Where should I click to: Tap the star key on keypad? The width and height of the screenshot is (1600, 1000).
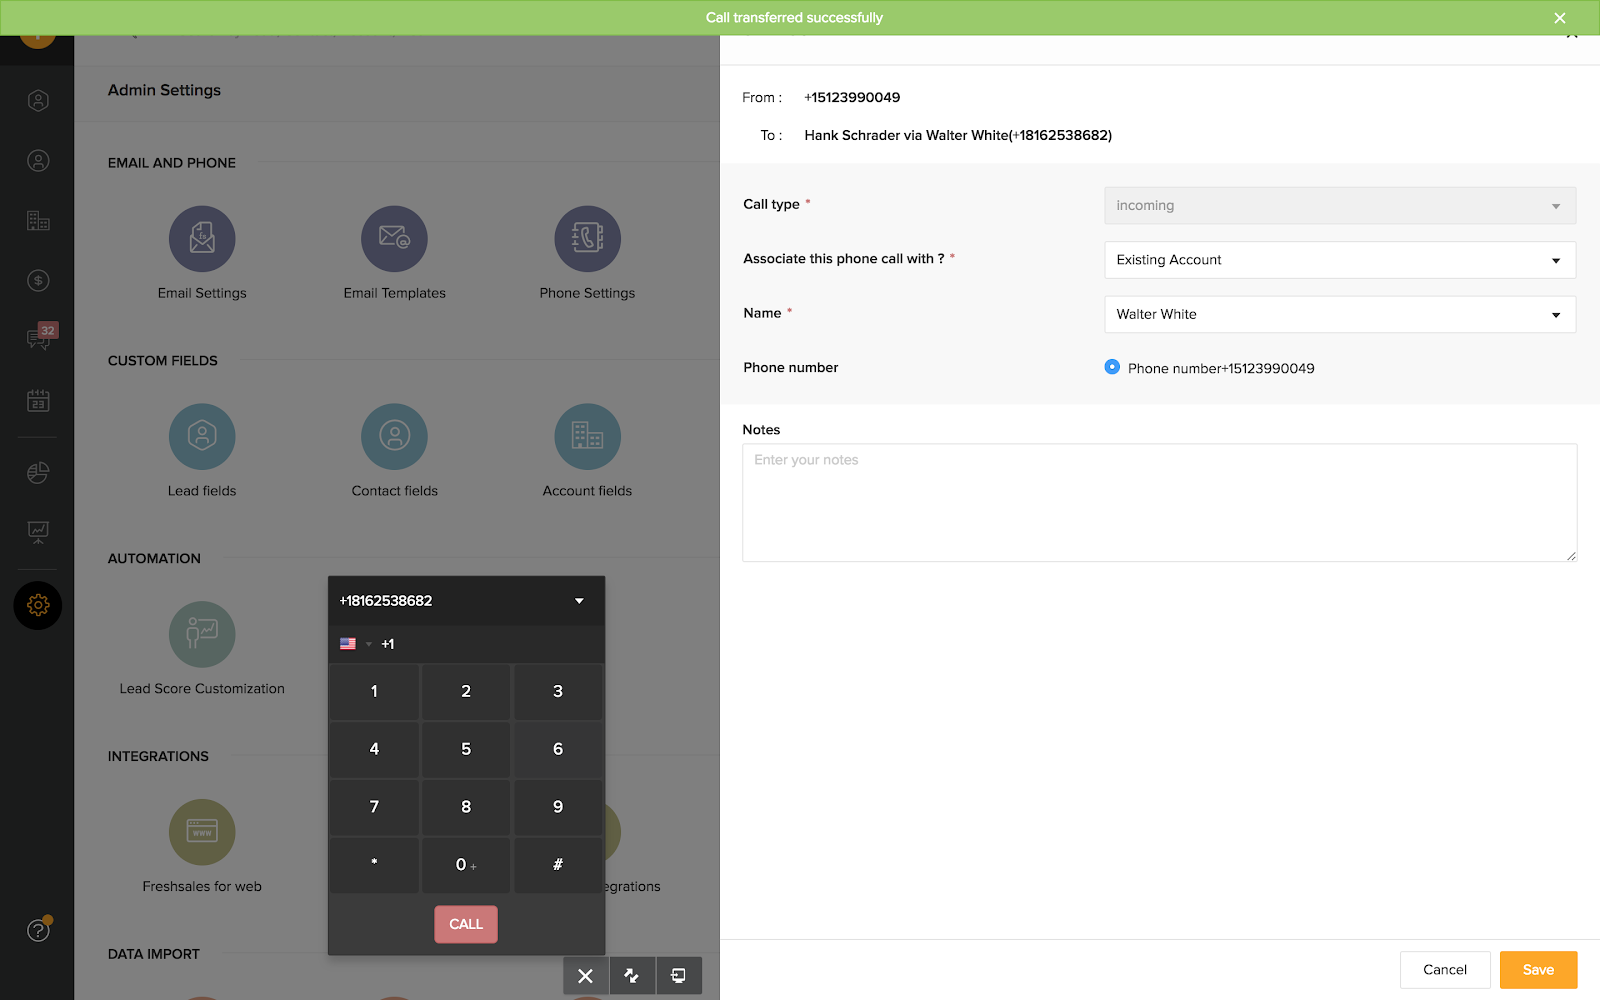point(374,865)
